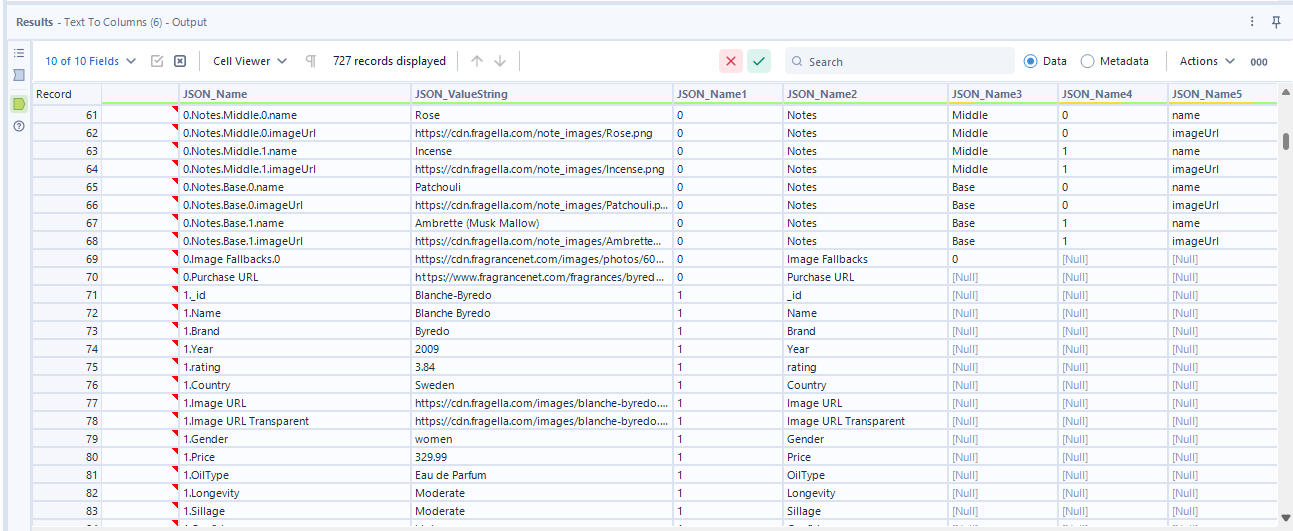
Task: Click the 000 number format icon
Action: [x=1259, y=62]
